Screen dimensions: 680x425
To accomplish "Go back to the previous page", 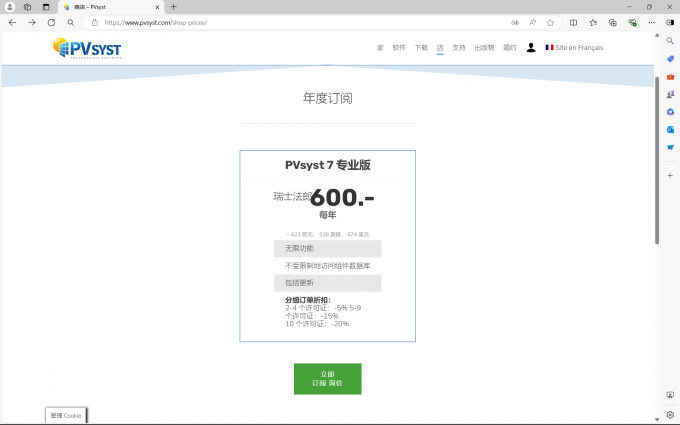I will [x=12, y=23].
